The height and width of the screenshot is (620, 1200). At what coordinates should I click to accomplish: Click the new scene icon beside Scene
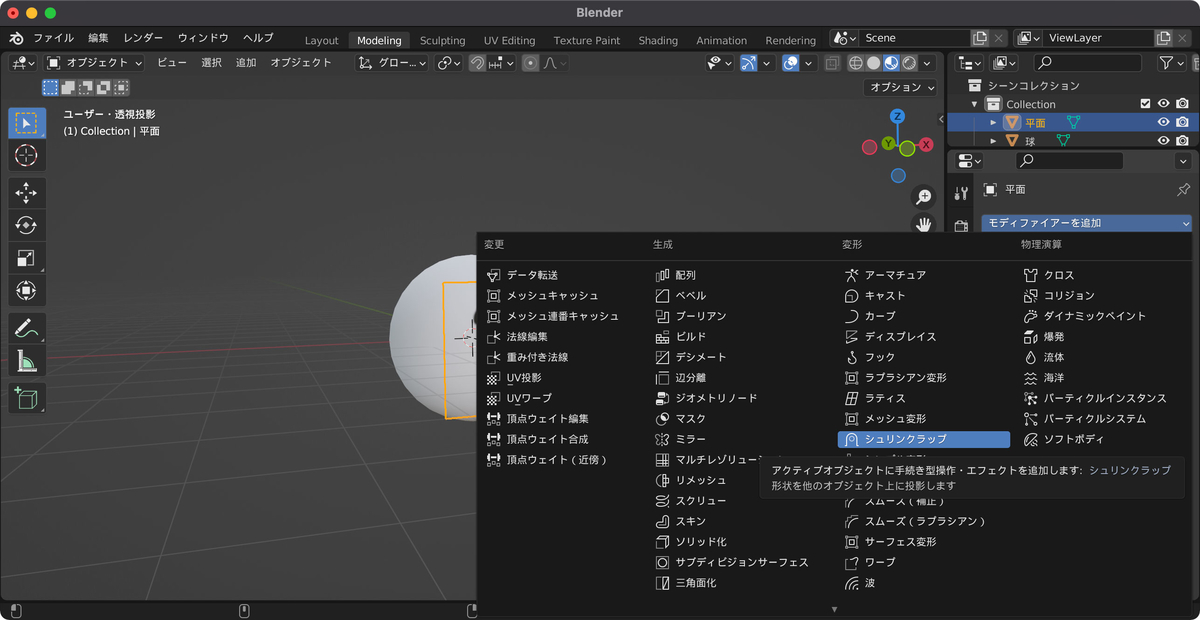point(980,38)
